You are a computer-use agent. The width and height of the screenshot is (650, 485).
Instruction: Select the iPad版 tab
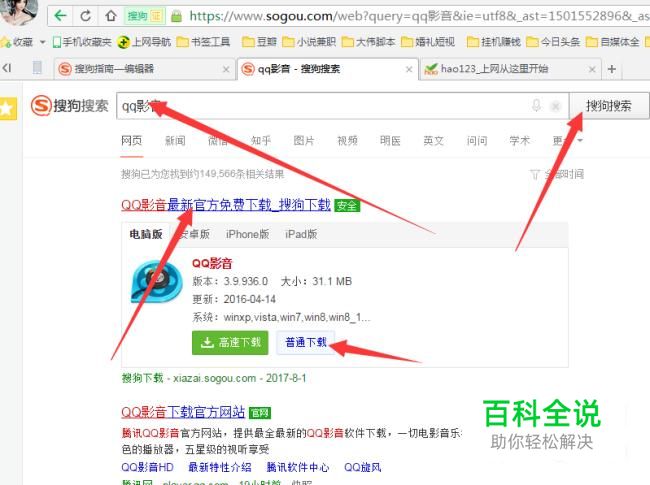[301, 234]
